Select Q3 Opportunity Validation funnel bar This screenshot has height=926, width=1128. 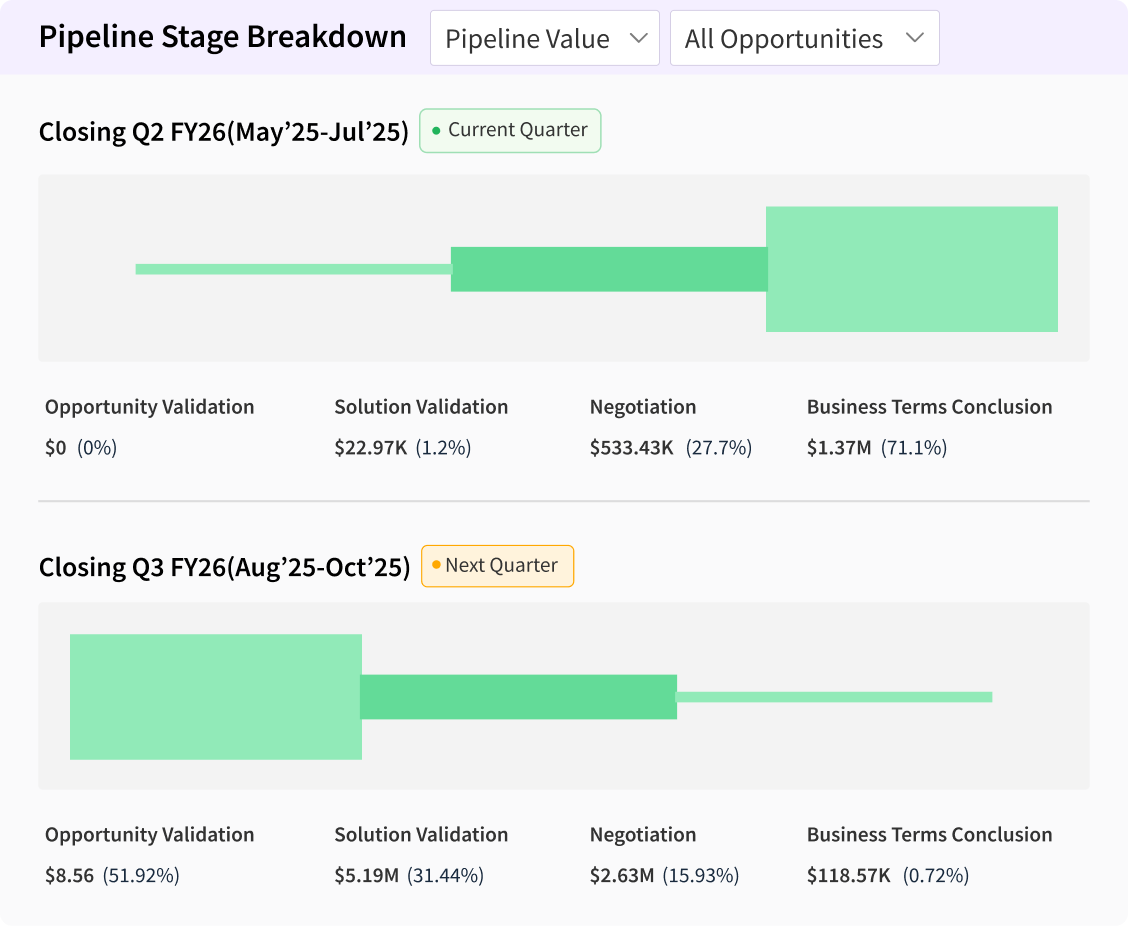(215, 696)
